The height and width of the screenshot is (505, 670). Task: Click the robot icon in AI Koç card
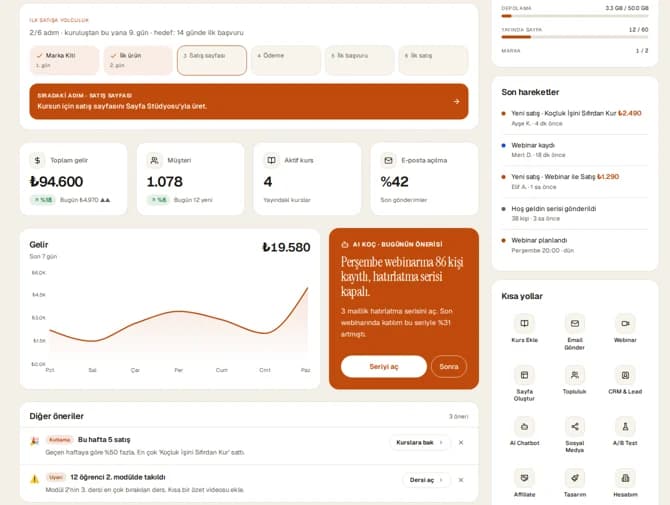[x=345, y=244]
